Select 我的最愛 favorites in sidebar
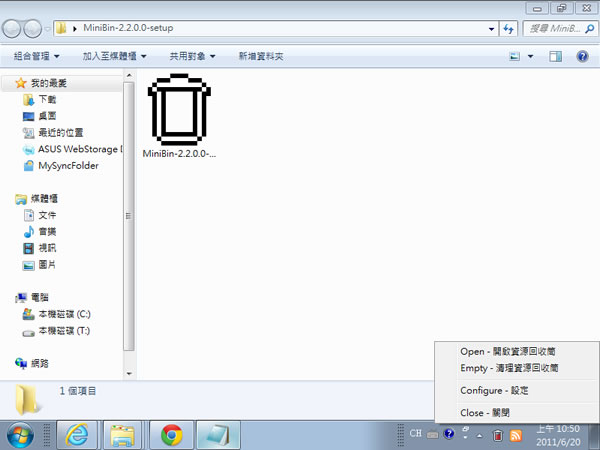Viewport: 600px width, 450px height. coord(62,83)
